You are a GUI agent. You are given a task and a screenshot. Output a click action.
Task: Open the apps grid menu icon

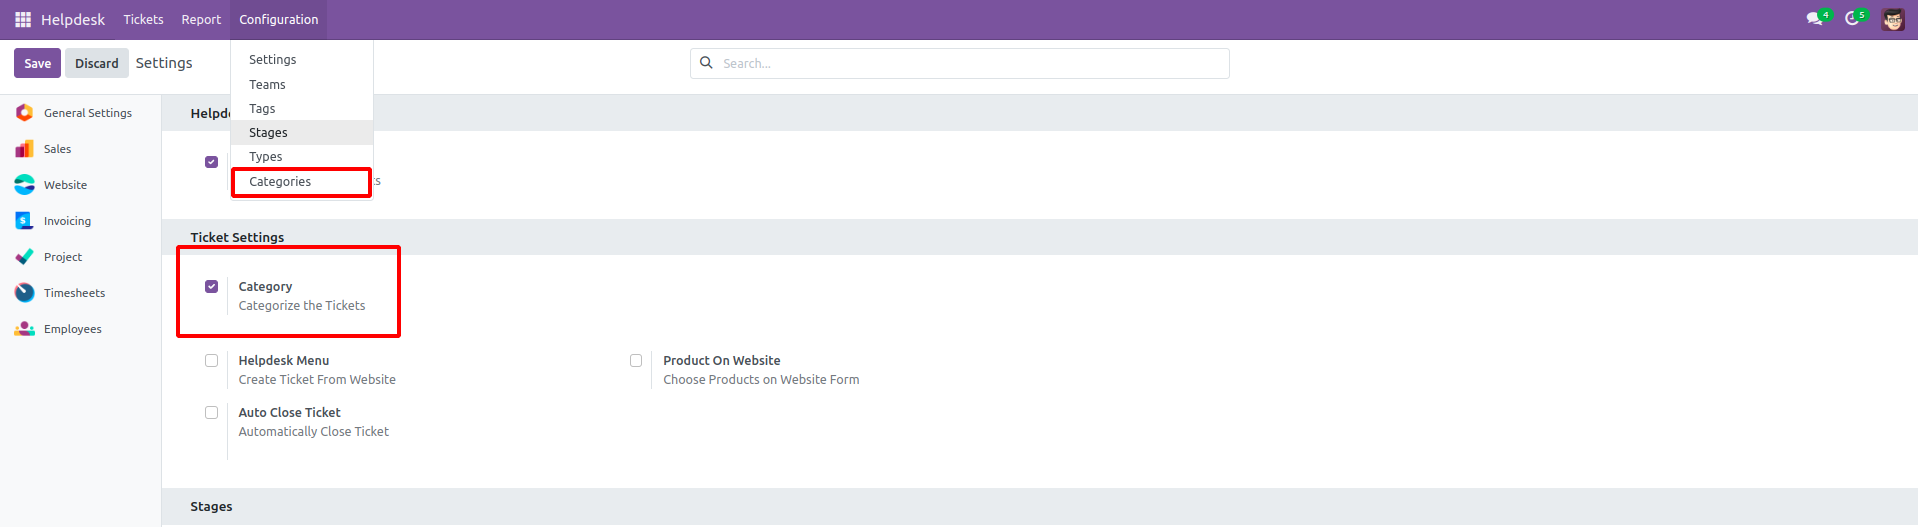pos(23,20)
